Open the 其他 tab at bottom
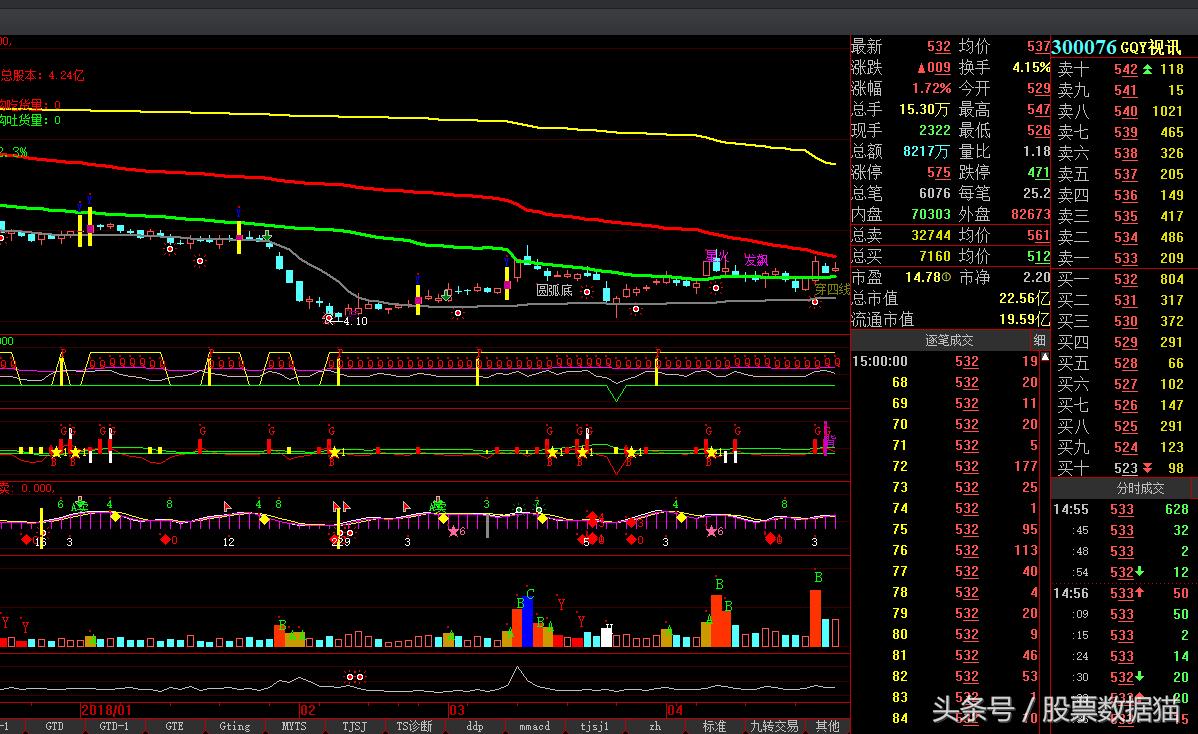The height and width of the screenshot is (734, 1198). click(828, 726)
